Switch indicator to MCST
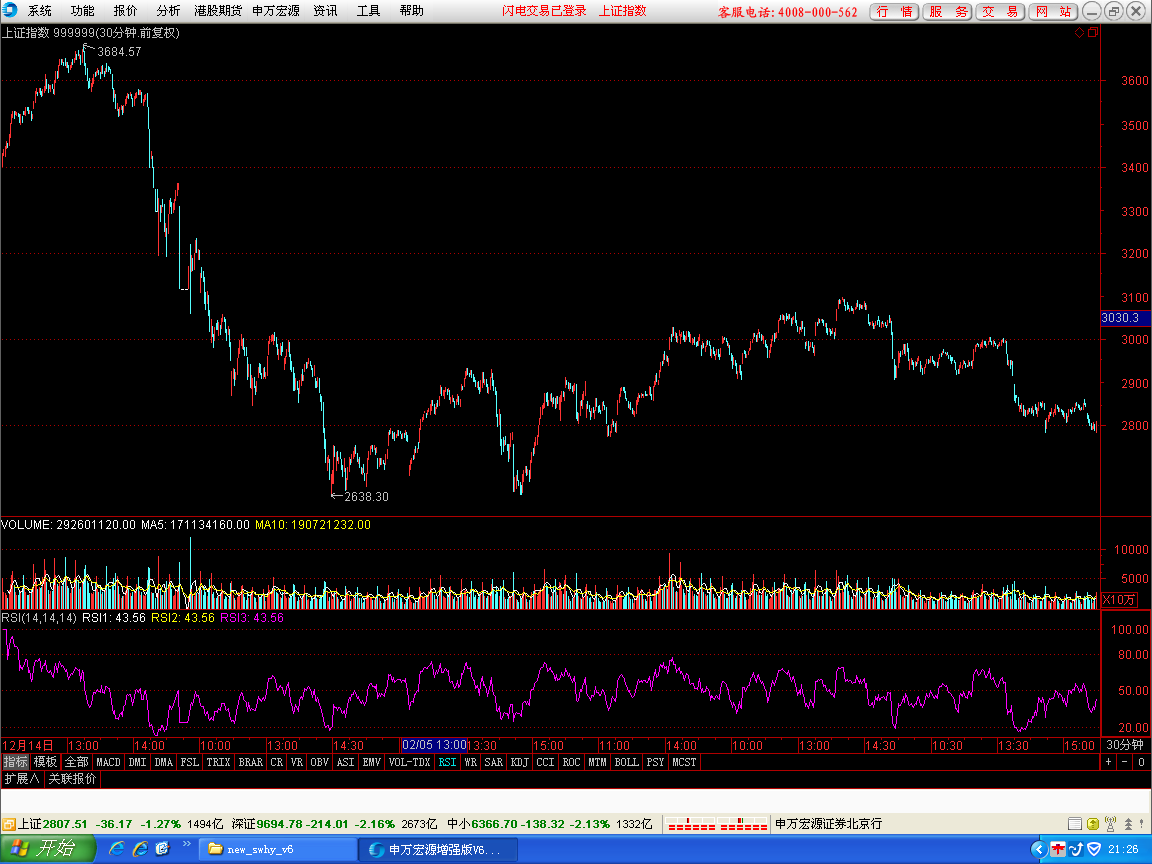The image size is (1152, 864). click(684, 762)
